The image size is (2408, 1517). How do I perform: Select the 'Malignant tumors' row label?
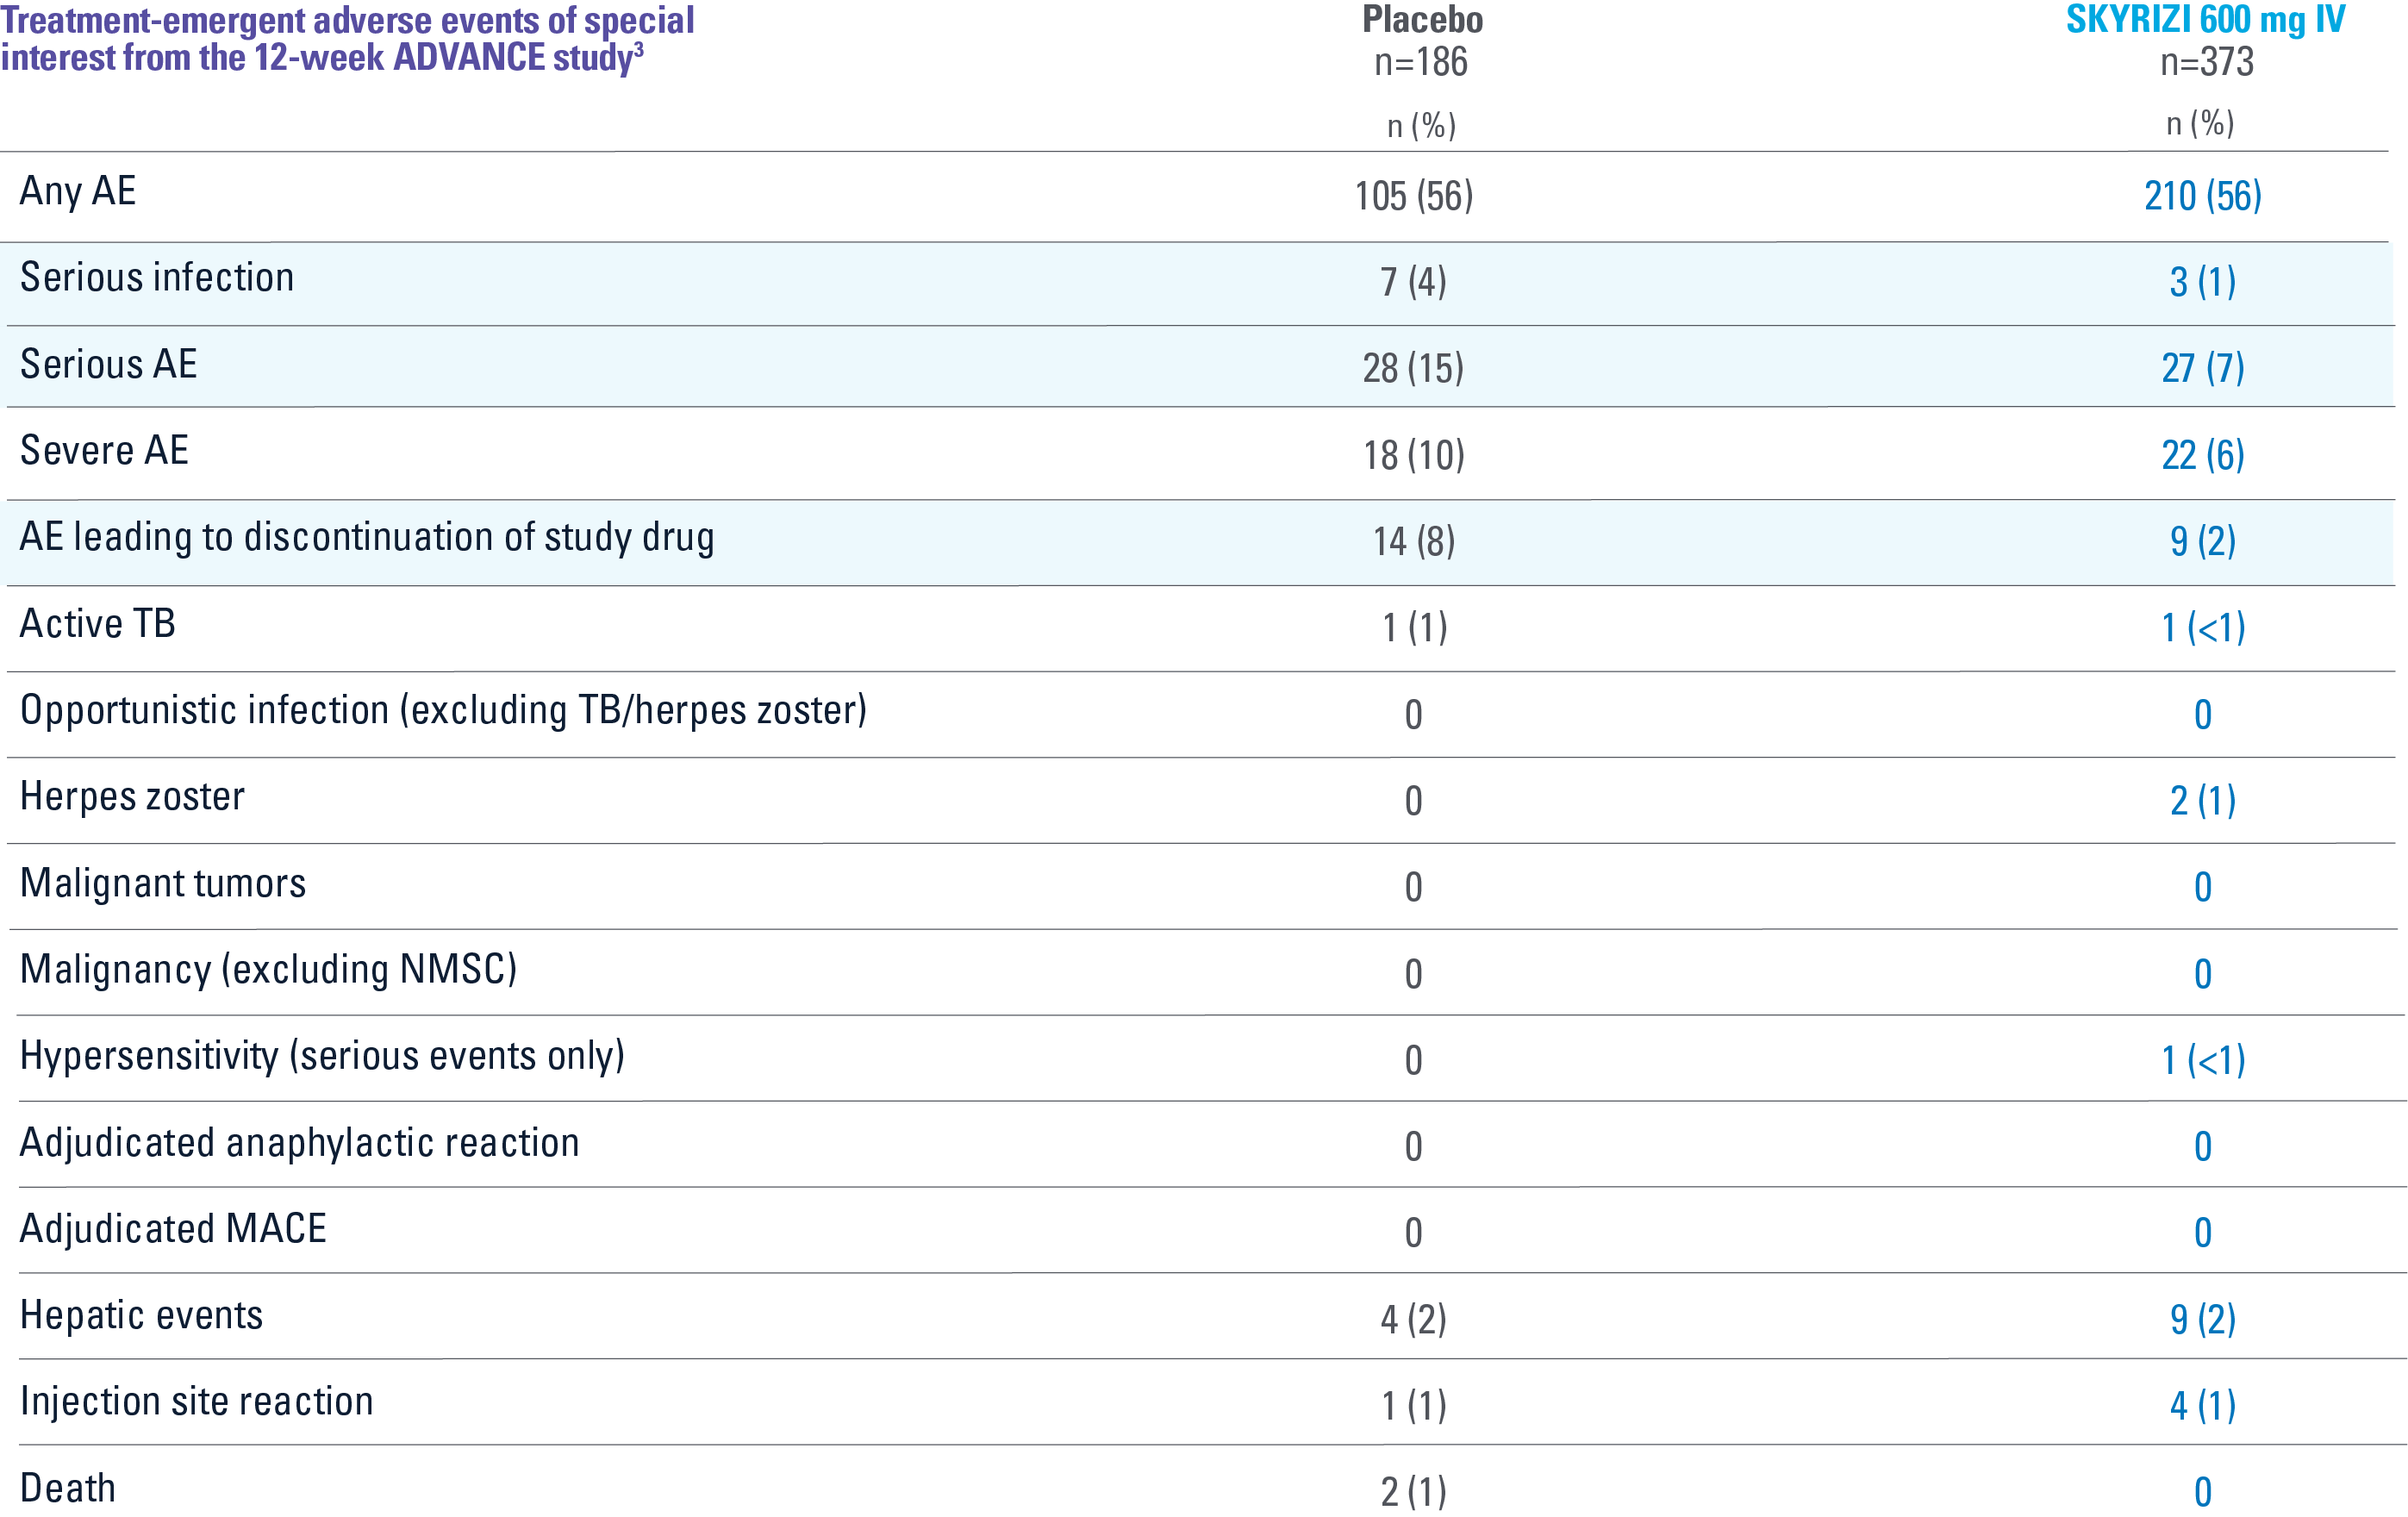(x=163, y=884)
